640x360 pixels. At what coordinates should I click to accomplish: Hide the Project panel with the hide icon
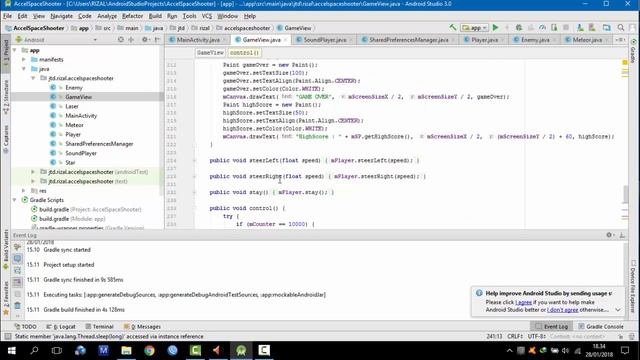[x=157, y=40]
